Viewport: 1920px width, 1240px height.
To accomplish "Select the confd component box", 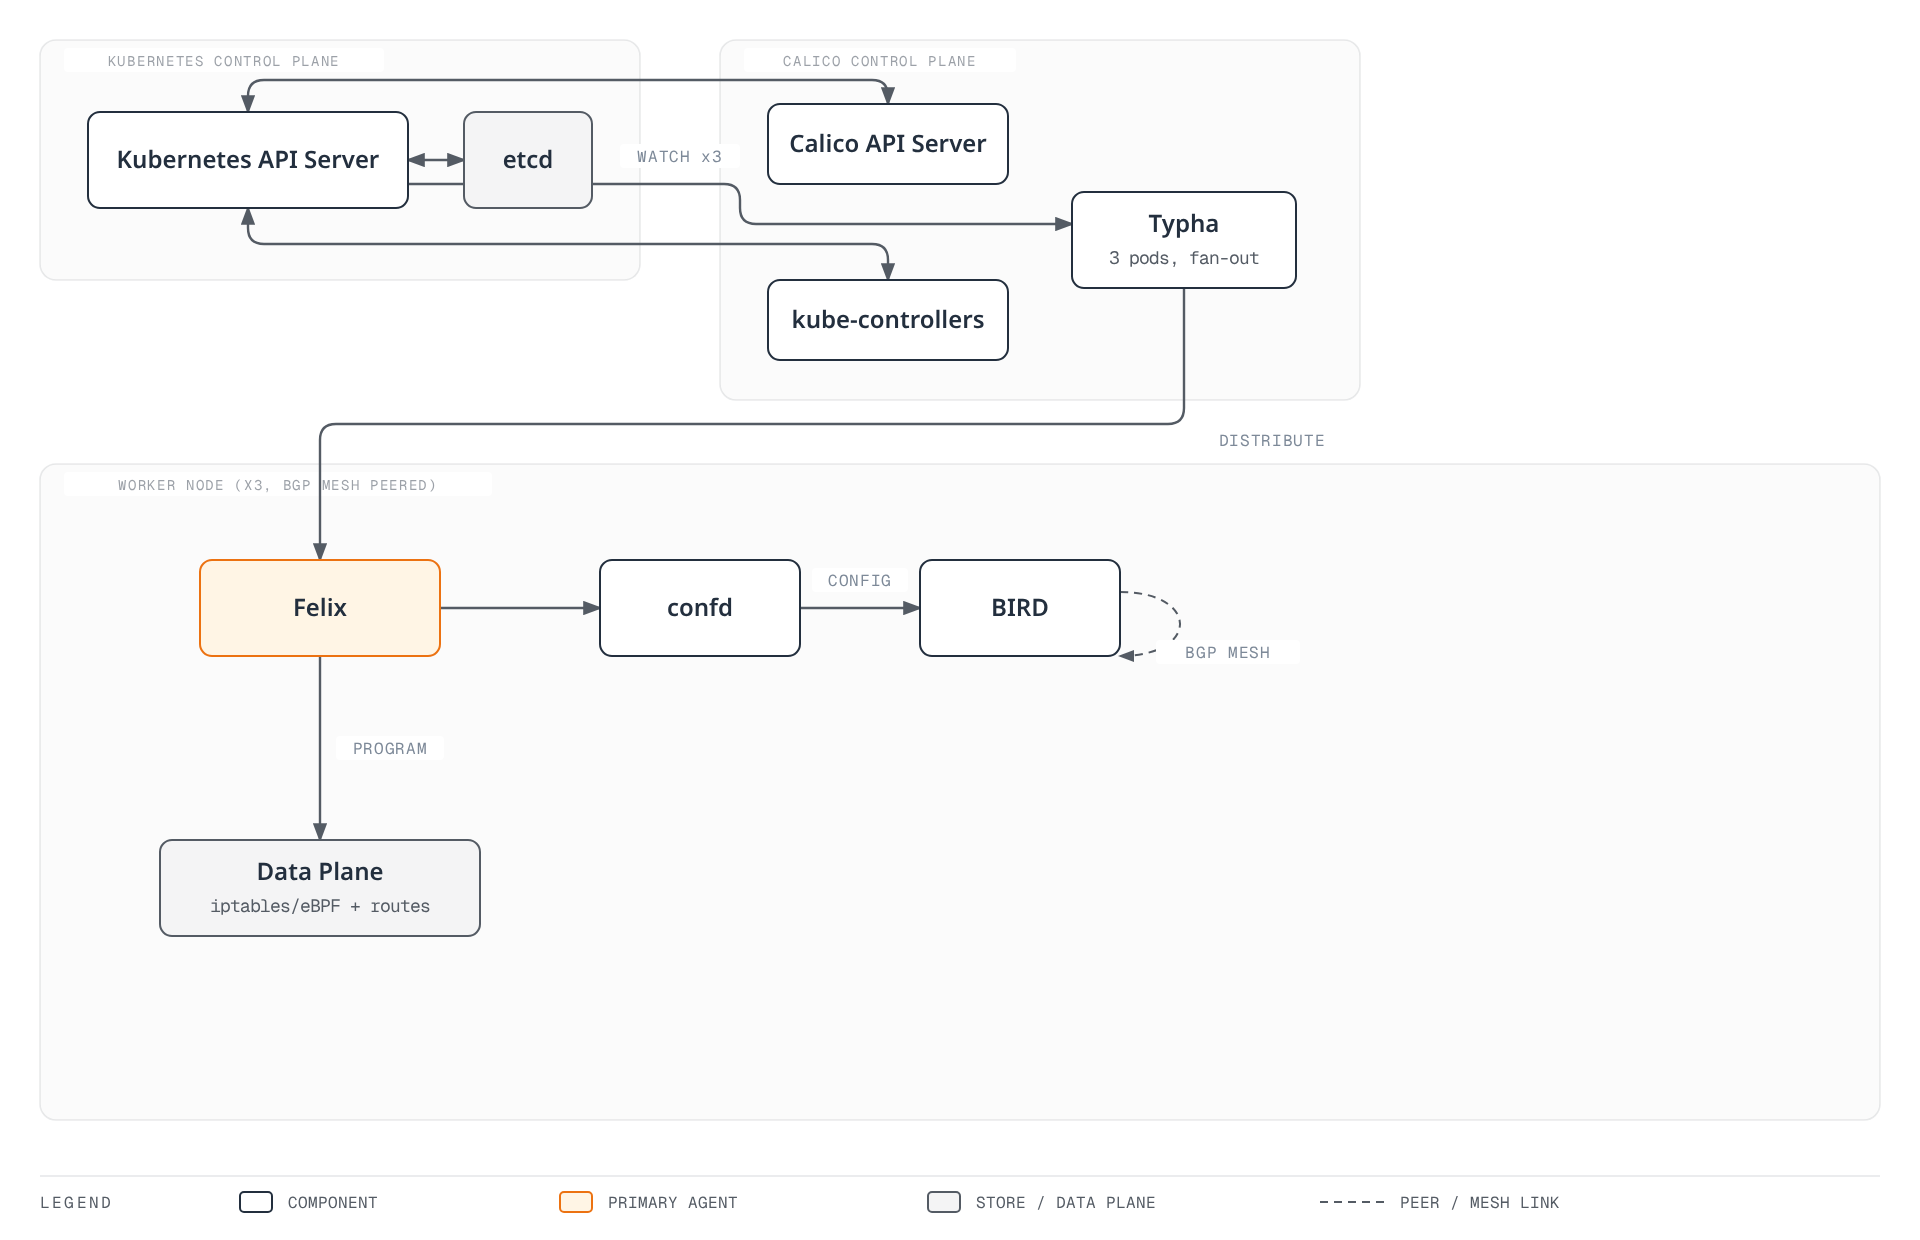I will point(700,608).
